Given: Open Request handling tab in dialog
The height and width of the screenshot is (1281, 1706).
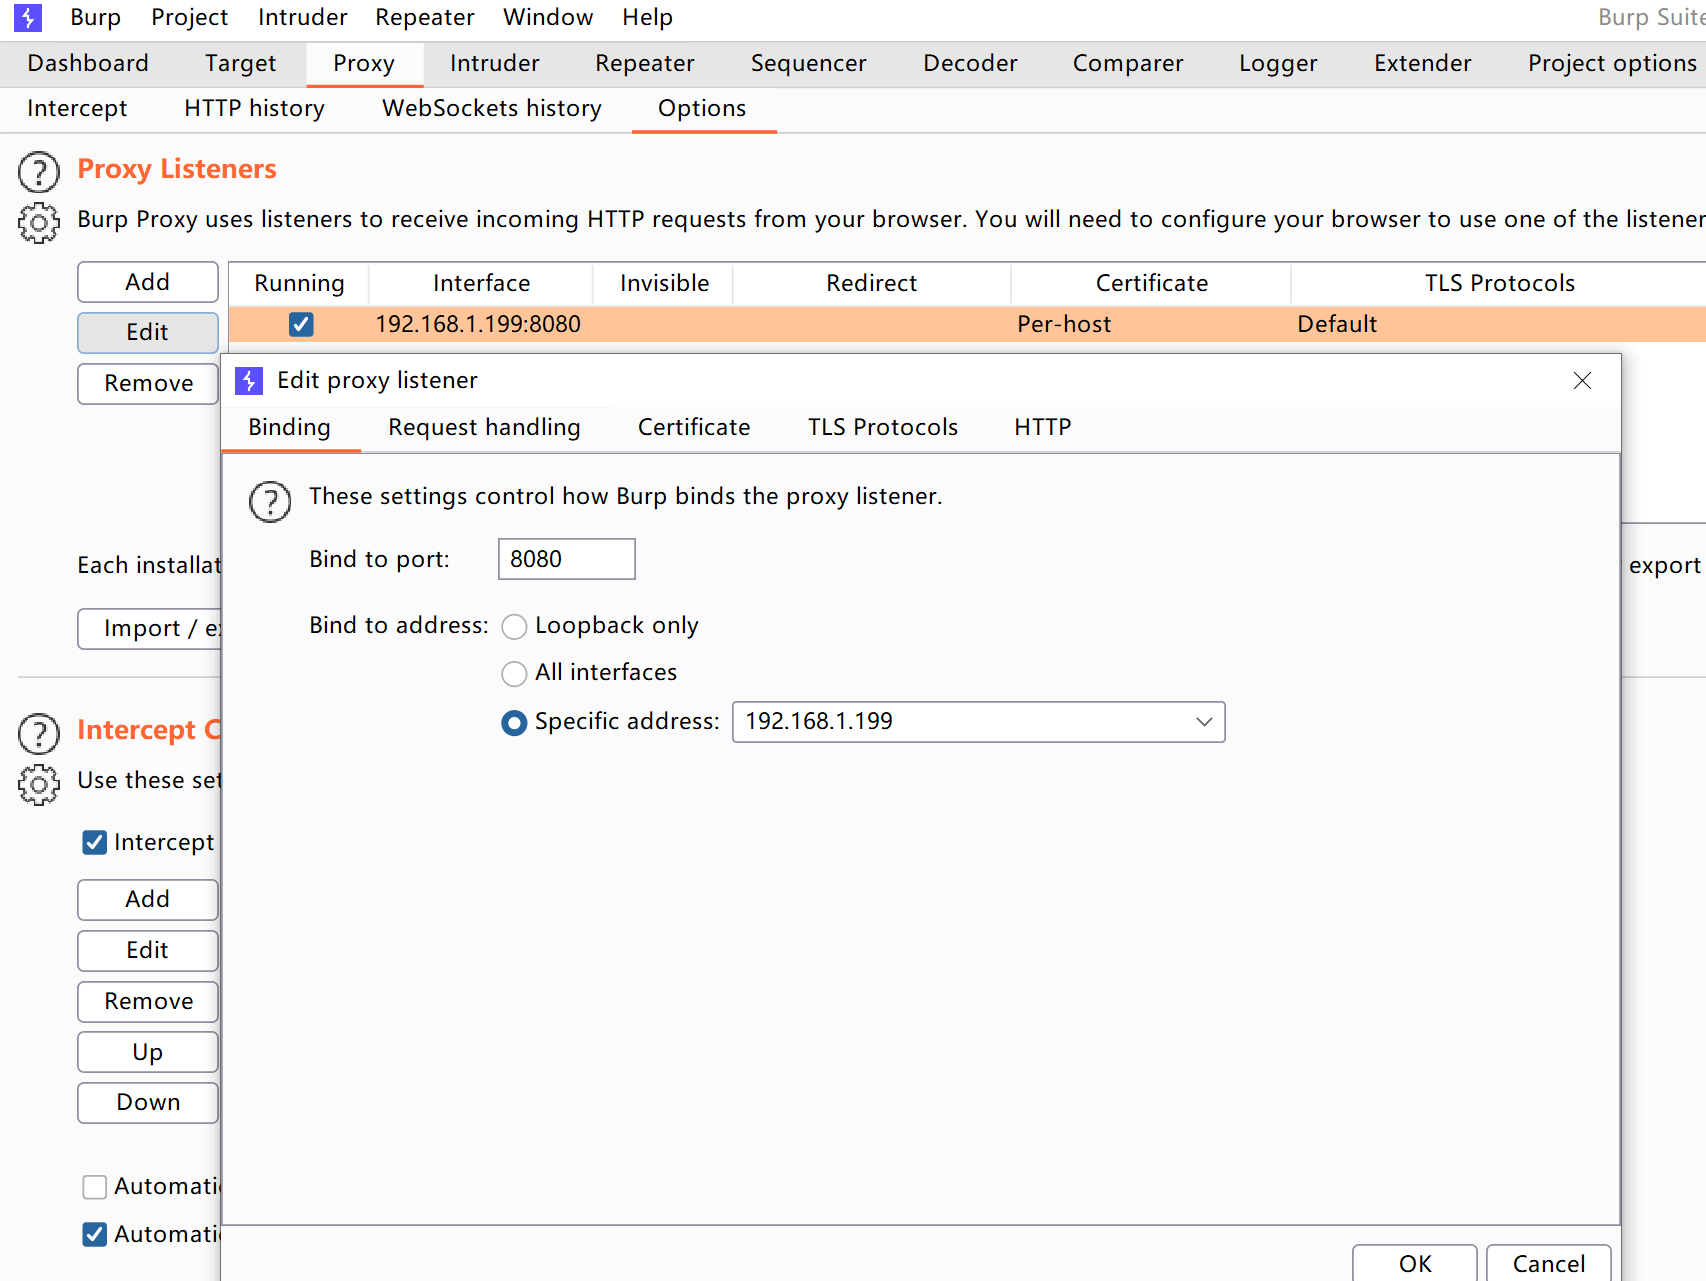Looking at the screenshot, I should click(x=484, y=427).
